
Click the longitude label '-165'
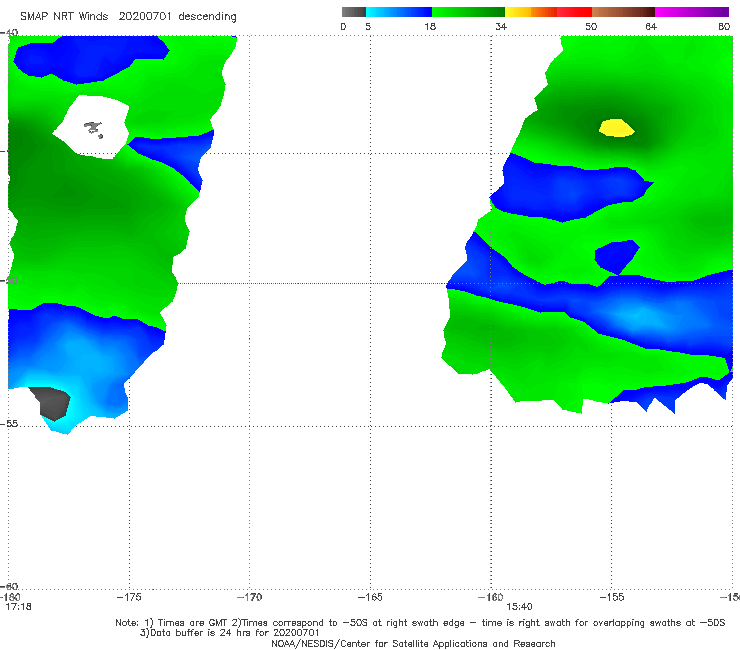[370, 597]
